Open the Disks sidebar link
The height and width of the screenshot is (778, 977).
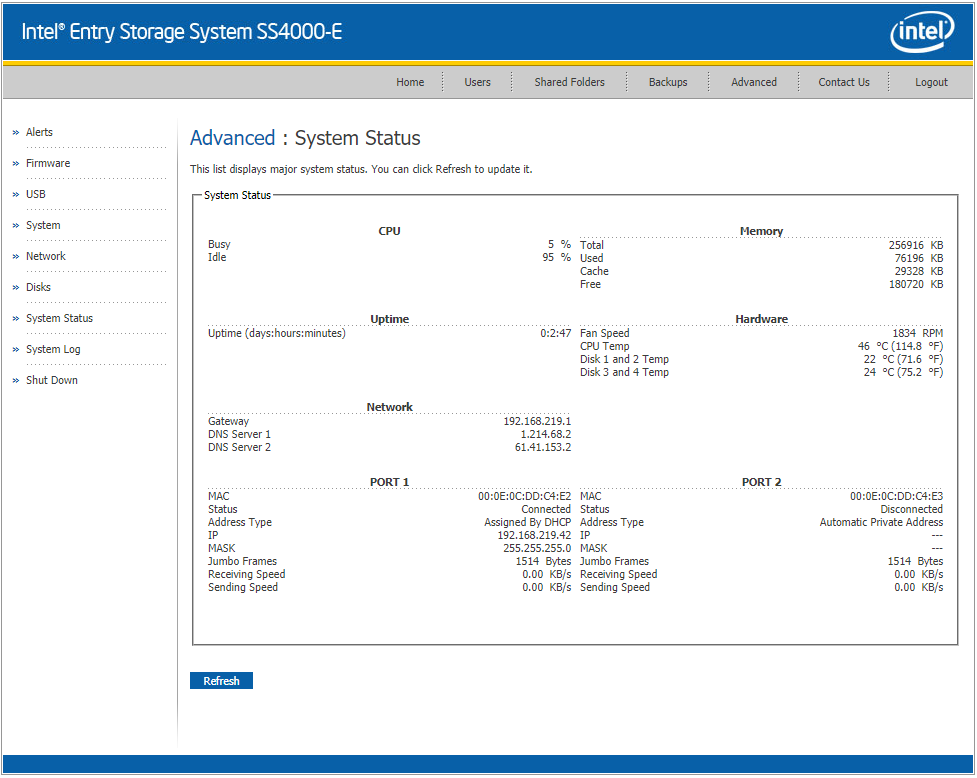pos(38,287)
